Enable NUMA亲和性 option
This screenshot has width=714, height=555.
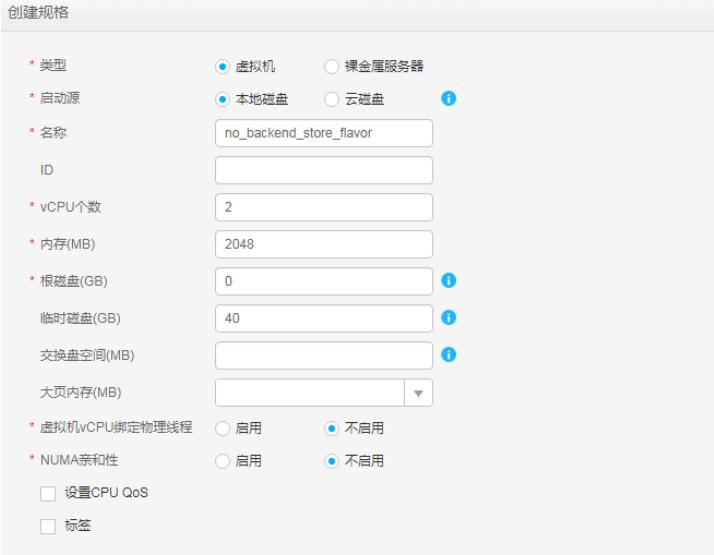[x=222, y=461]
